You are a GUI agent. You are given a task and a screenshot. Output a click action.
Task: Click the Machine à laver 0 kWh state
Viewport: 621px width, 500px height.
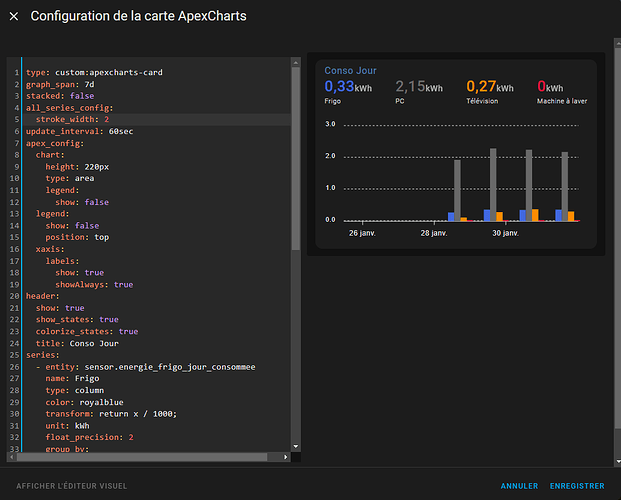coord(562,91)
